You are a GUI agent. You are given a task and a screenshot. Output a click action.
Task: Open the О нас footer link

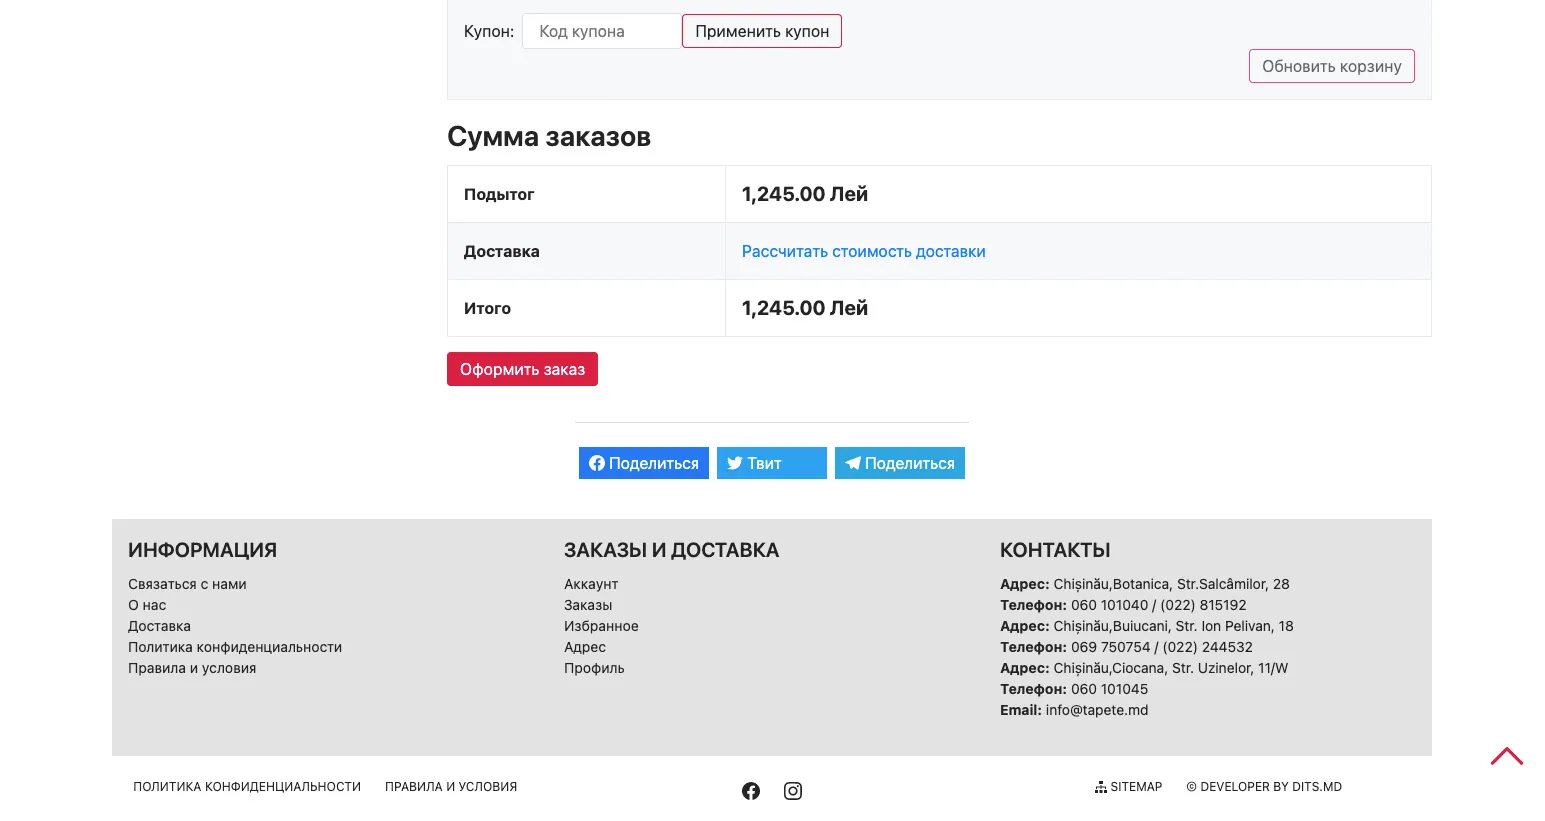(x=147, y=605)
